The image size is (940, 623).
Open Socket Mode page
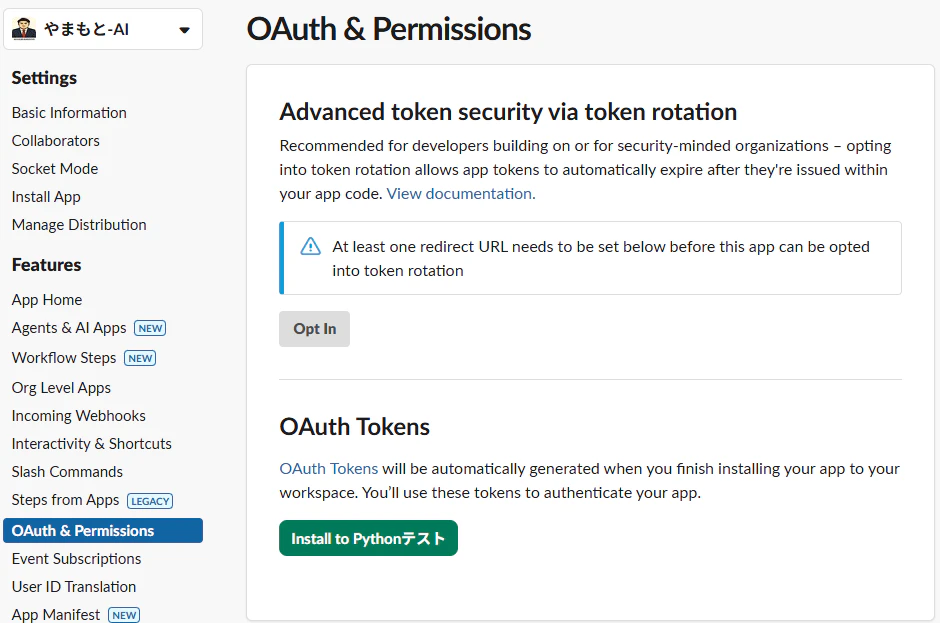click(55, 169)
